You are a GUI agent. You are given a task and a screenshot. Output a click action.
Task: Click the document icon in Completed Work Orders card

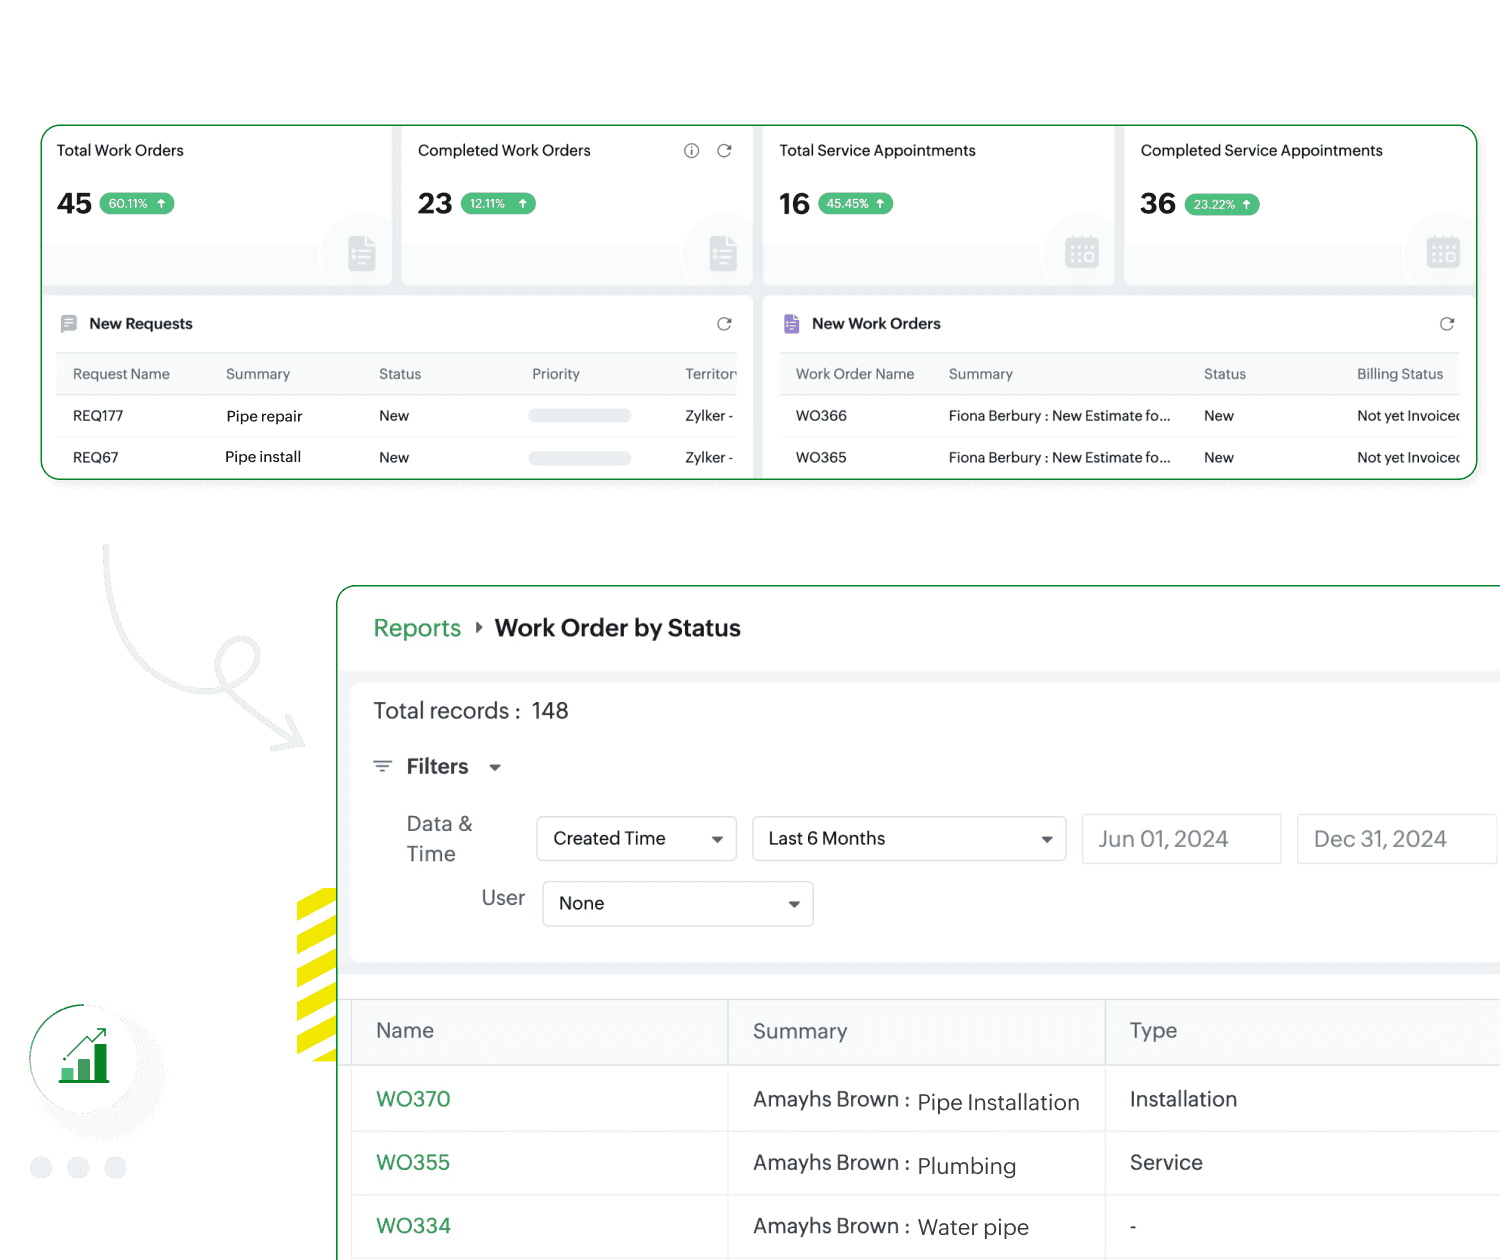[x=723, y=253]
